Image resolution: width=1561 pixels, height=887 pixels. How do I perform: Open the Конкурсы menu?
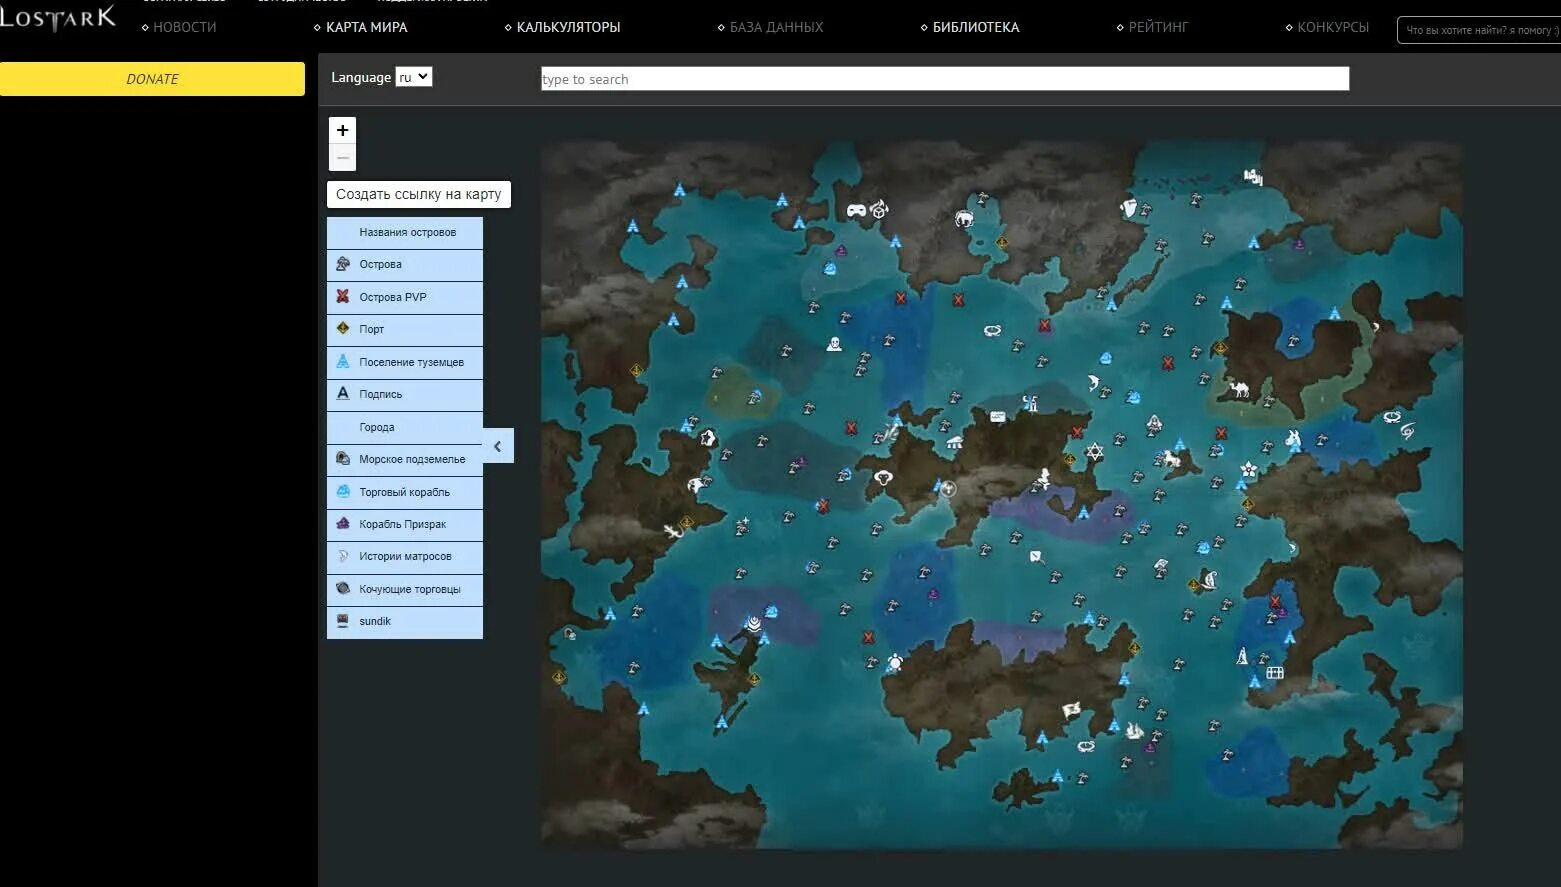(1333, 27)
